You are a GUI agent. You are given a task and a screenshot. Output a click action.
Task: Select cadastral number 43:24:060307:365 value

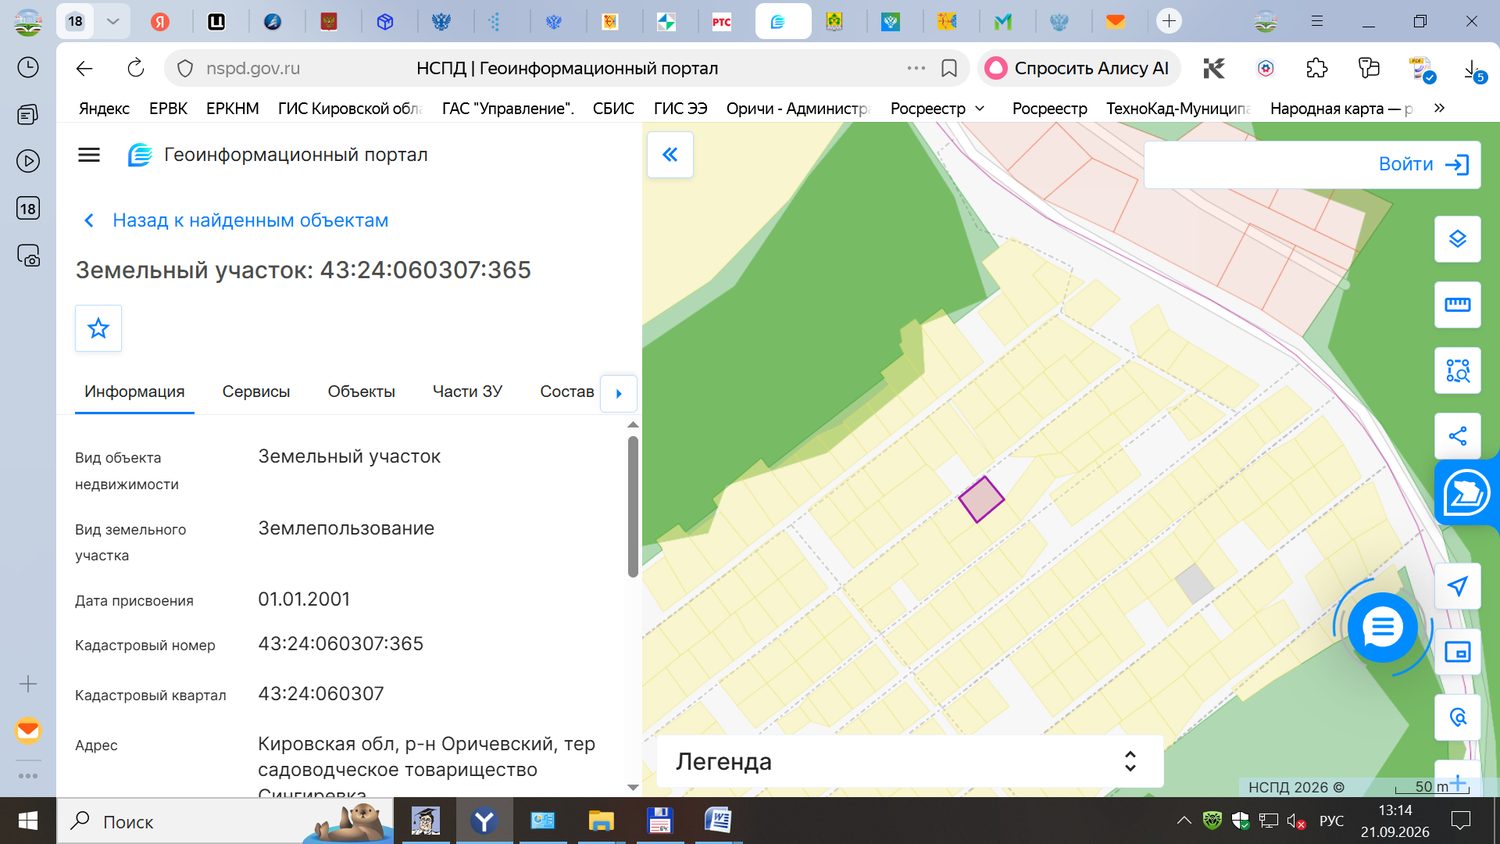pyautogui.click(x=341, y=644)
